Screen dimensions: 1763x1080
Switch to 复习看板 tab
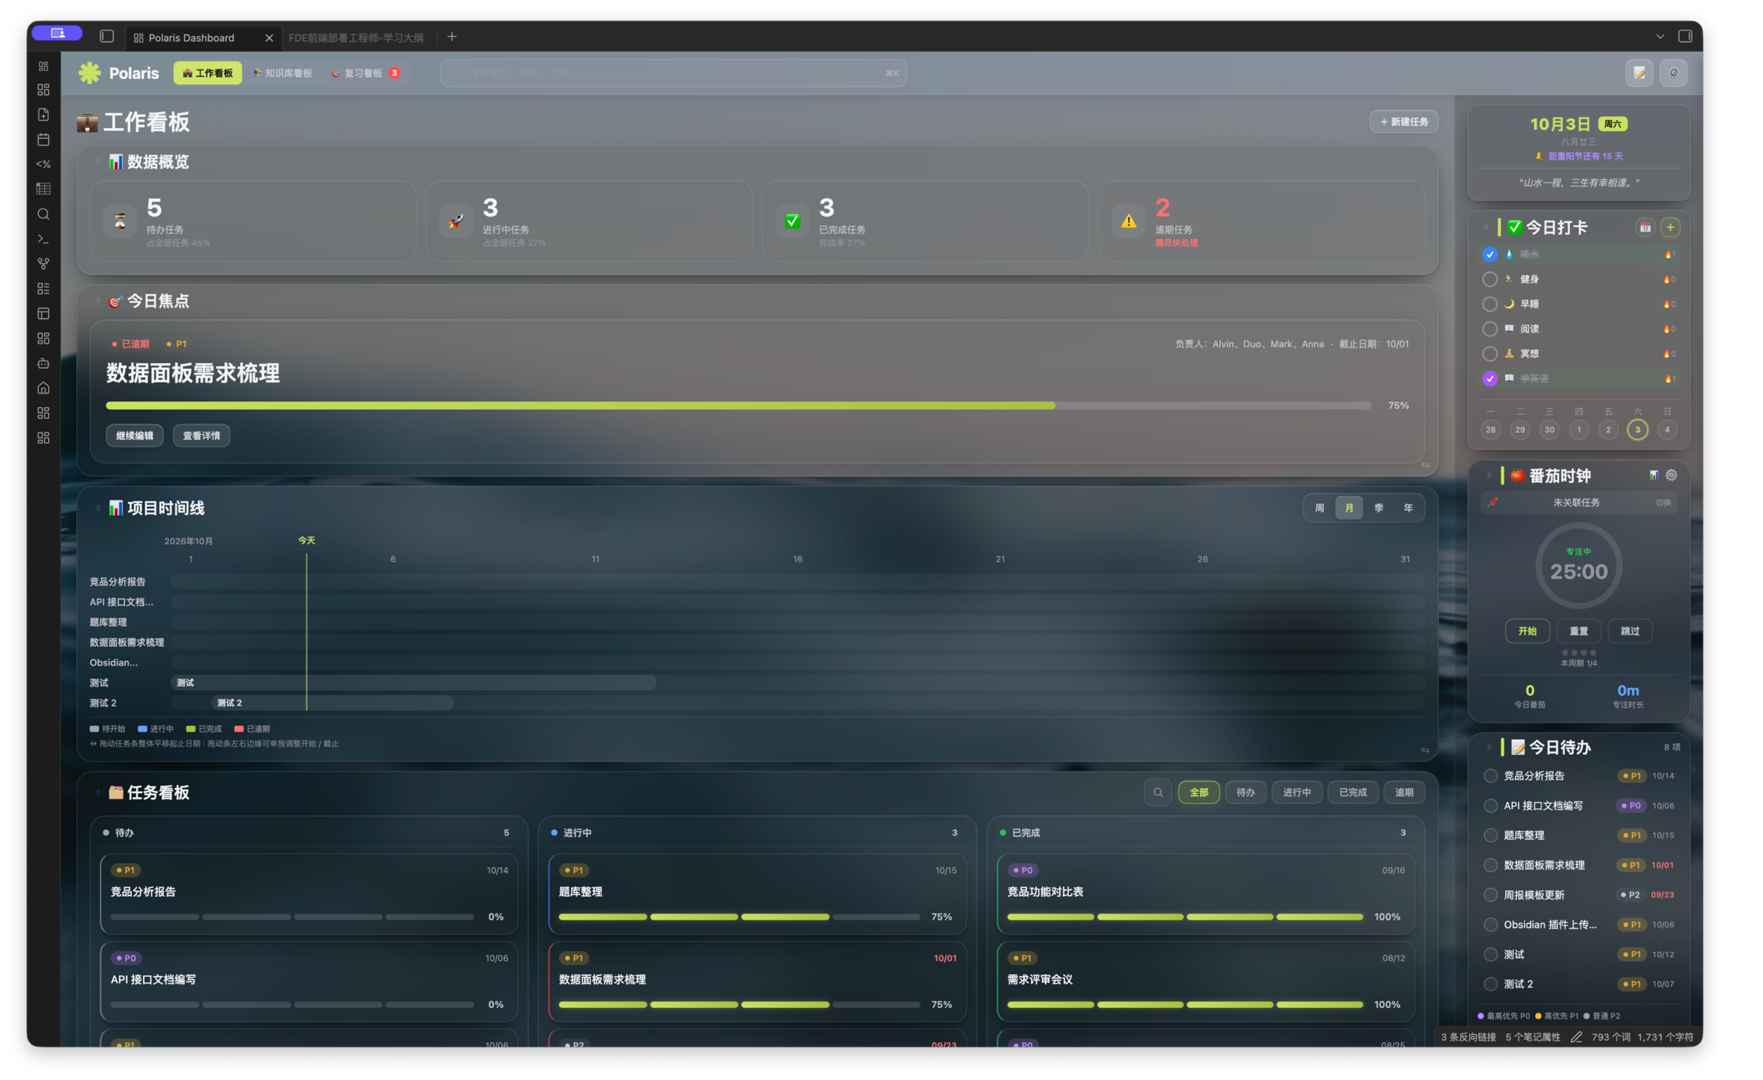364,73
